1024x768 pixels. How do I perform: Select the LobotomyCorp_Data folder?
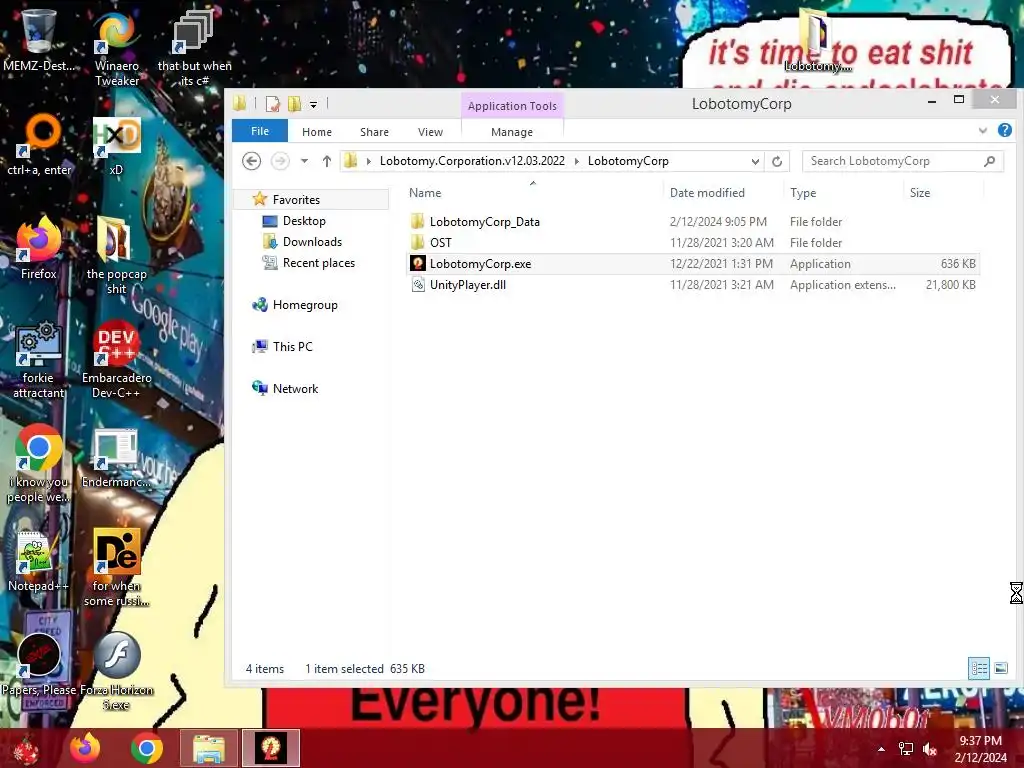[692, 222]
